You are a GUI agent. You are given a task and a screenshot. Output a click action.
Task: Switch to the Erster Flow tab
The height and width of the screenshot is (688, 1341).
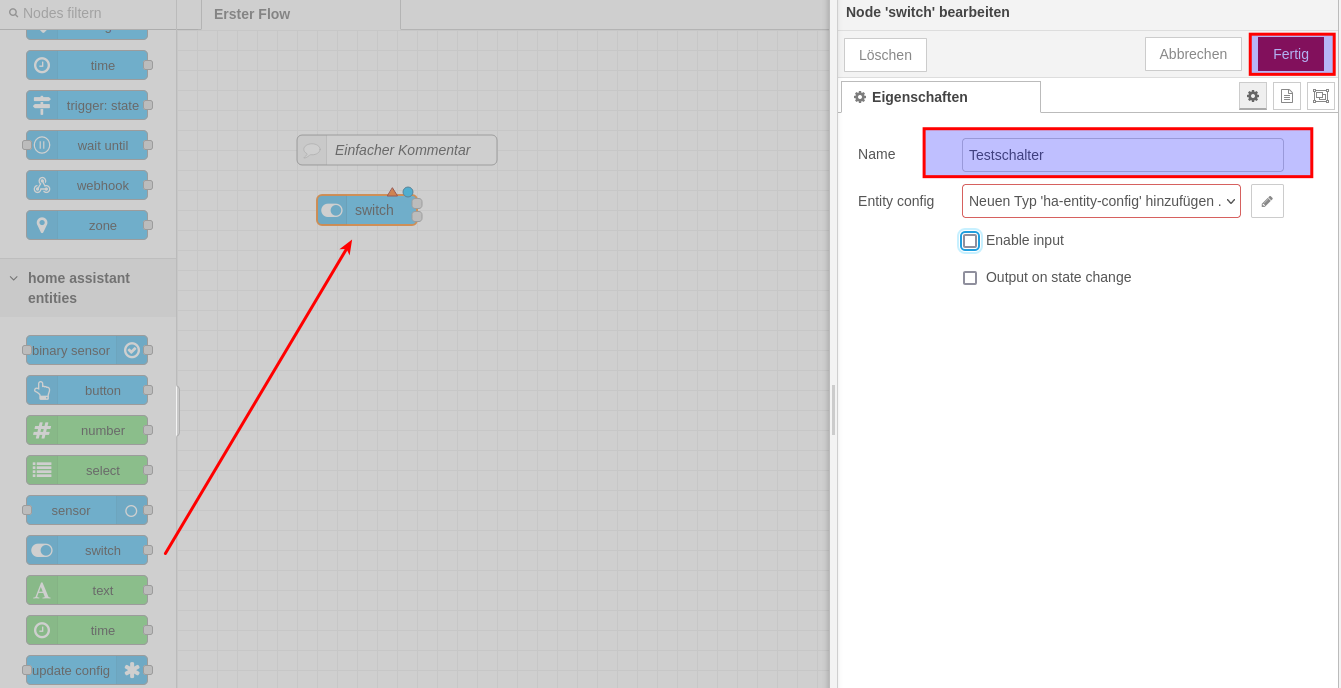252,14
